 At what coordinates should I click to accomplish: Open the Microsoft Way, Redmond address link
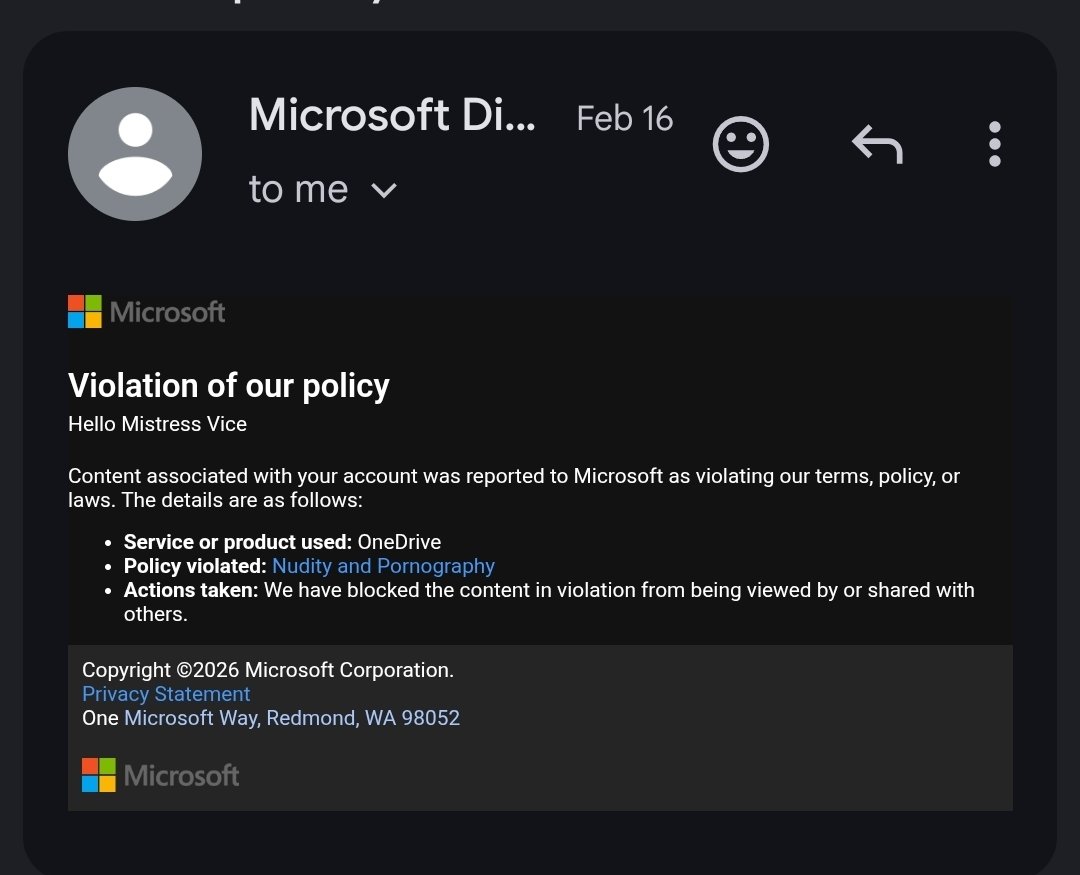click(292, 718)
